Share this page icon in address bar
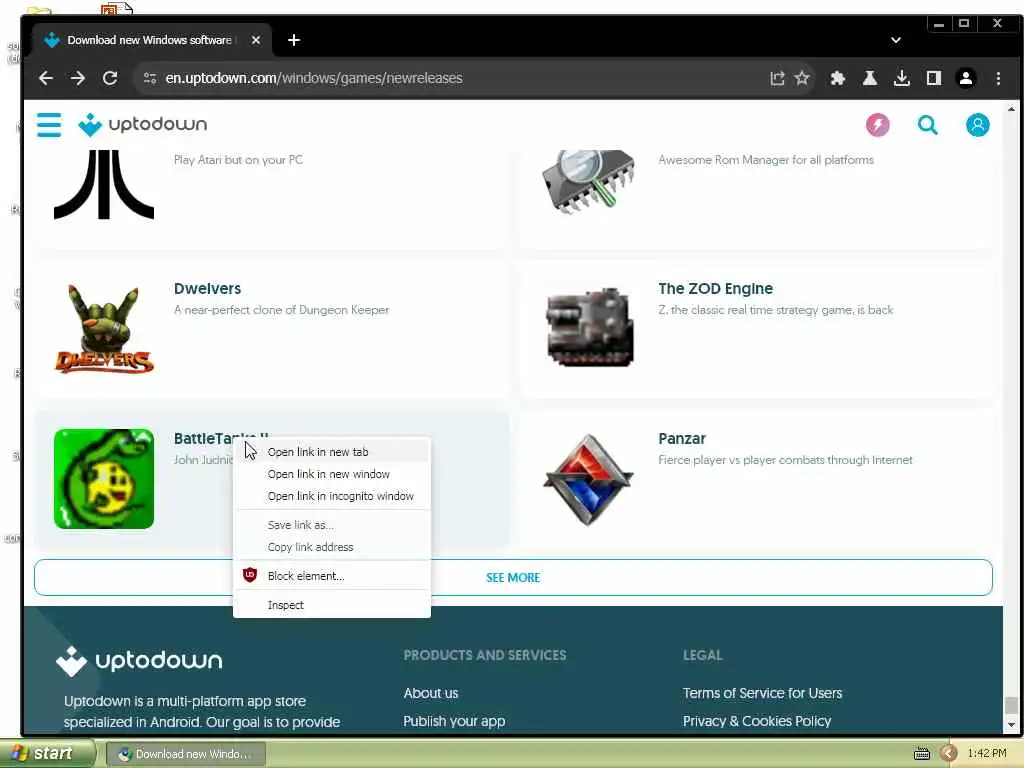 point(776,78)
